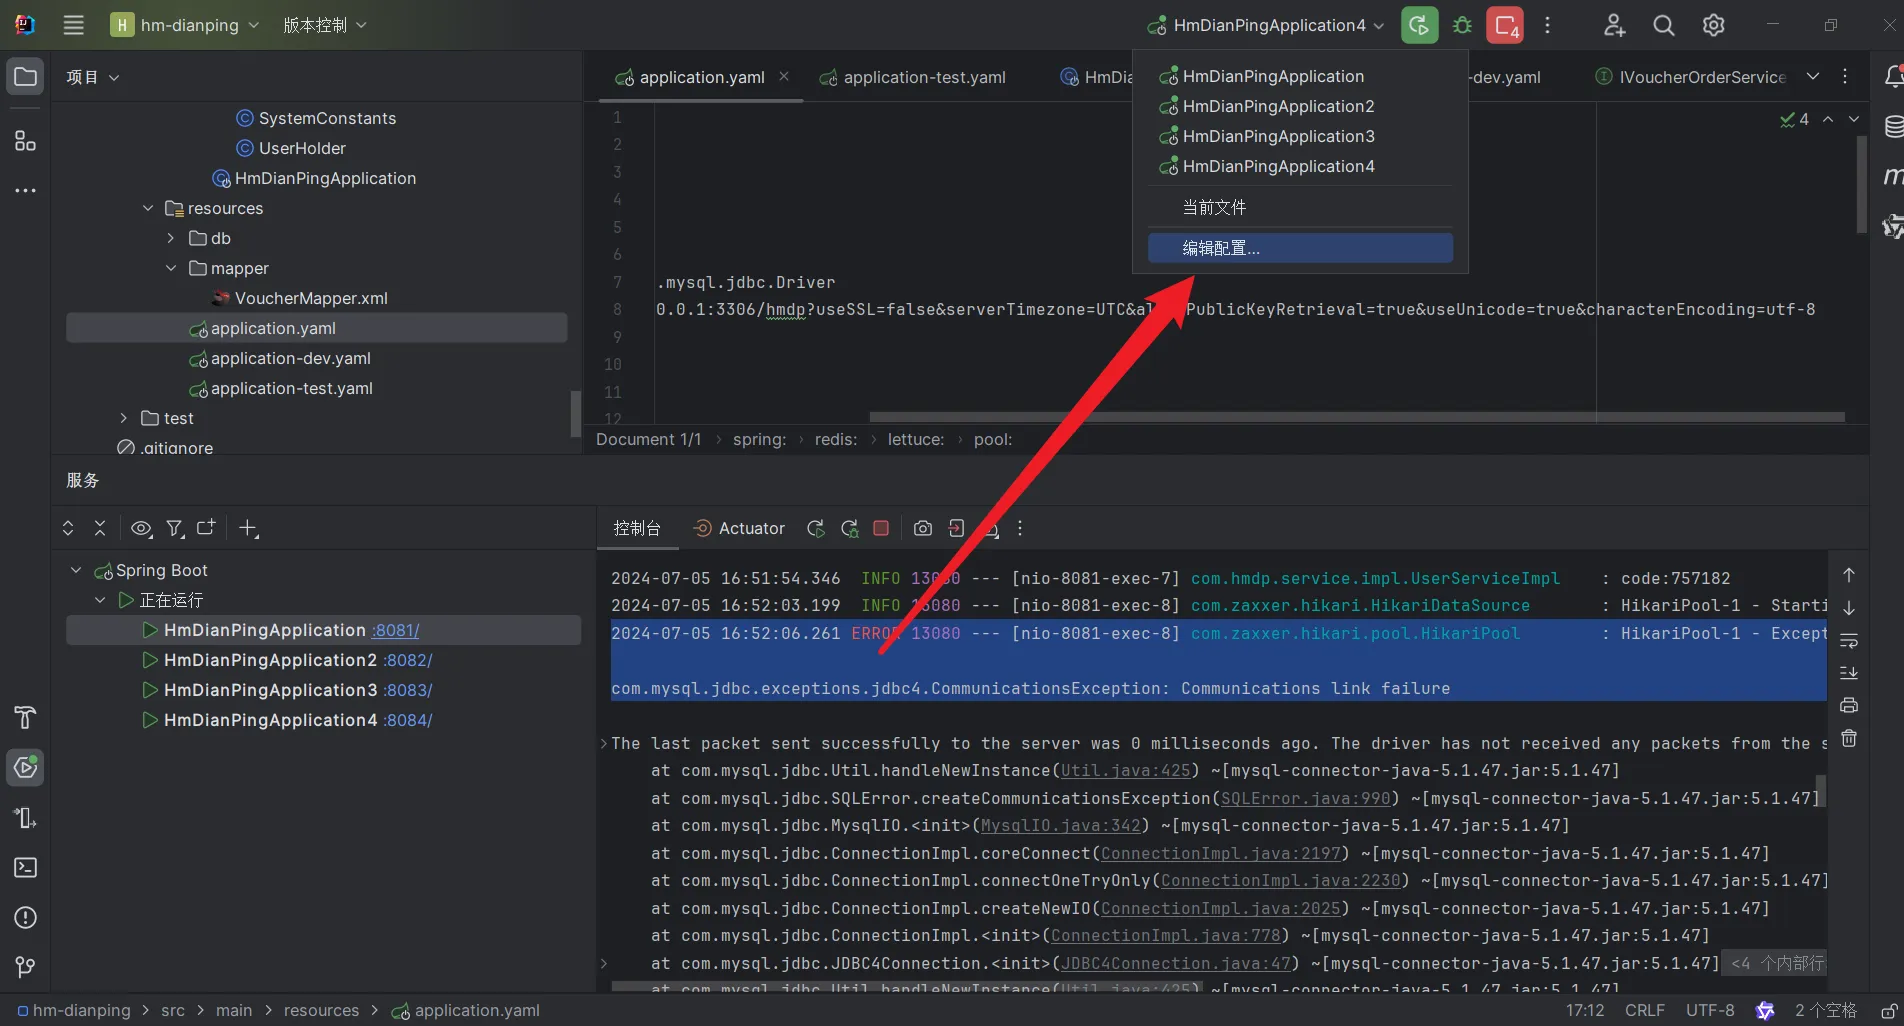This screenshot has width=1904, height=1026.
Task: Go down the stack trace with arrow
Action: click(1848, 608)
